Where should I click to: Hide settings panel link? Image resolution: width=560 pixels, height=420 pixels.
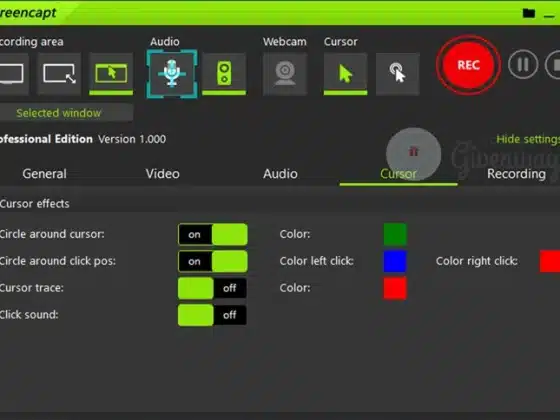coord(528,139)
